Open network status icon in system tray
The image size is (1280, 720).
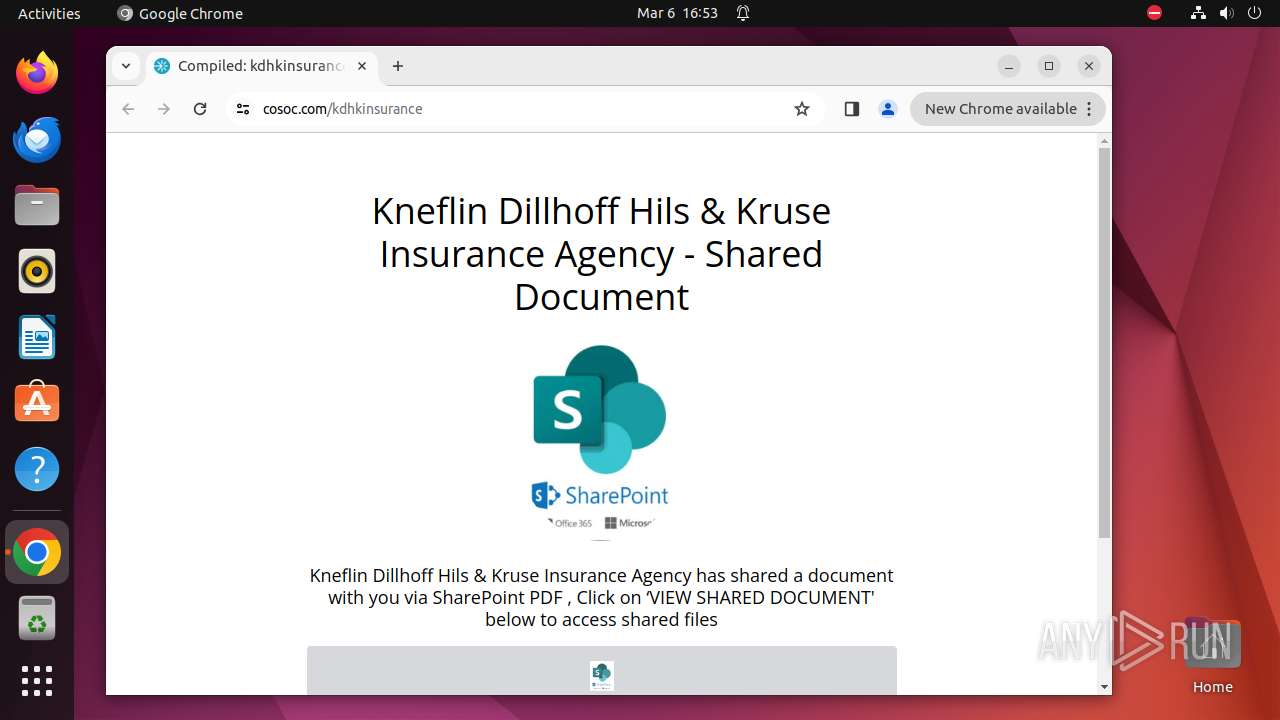1198,13
